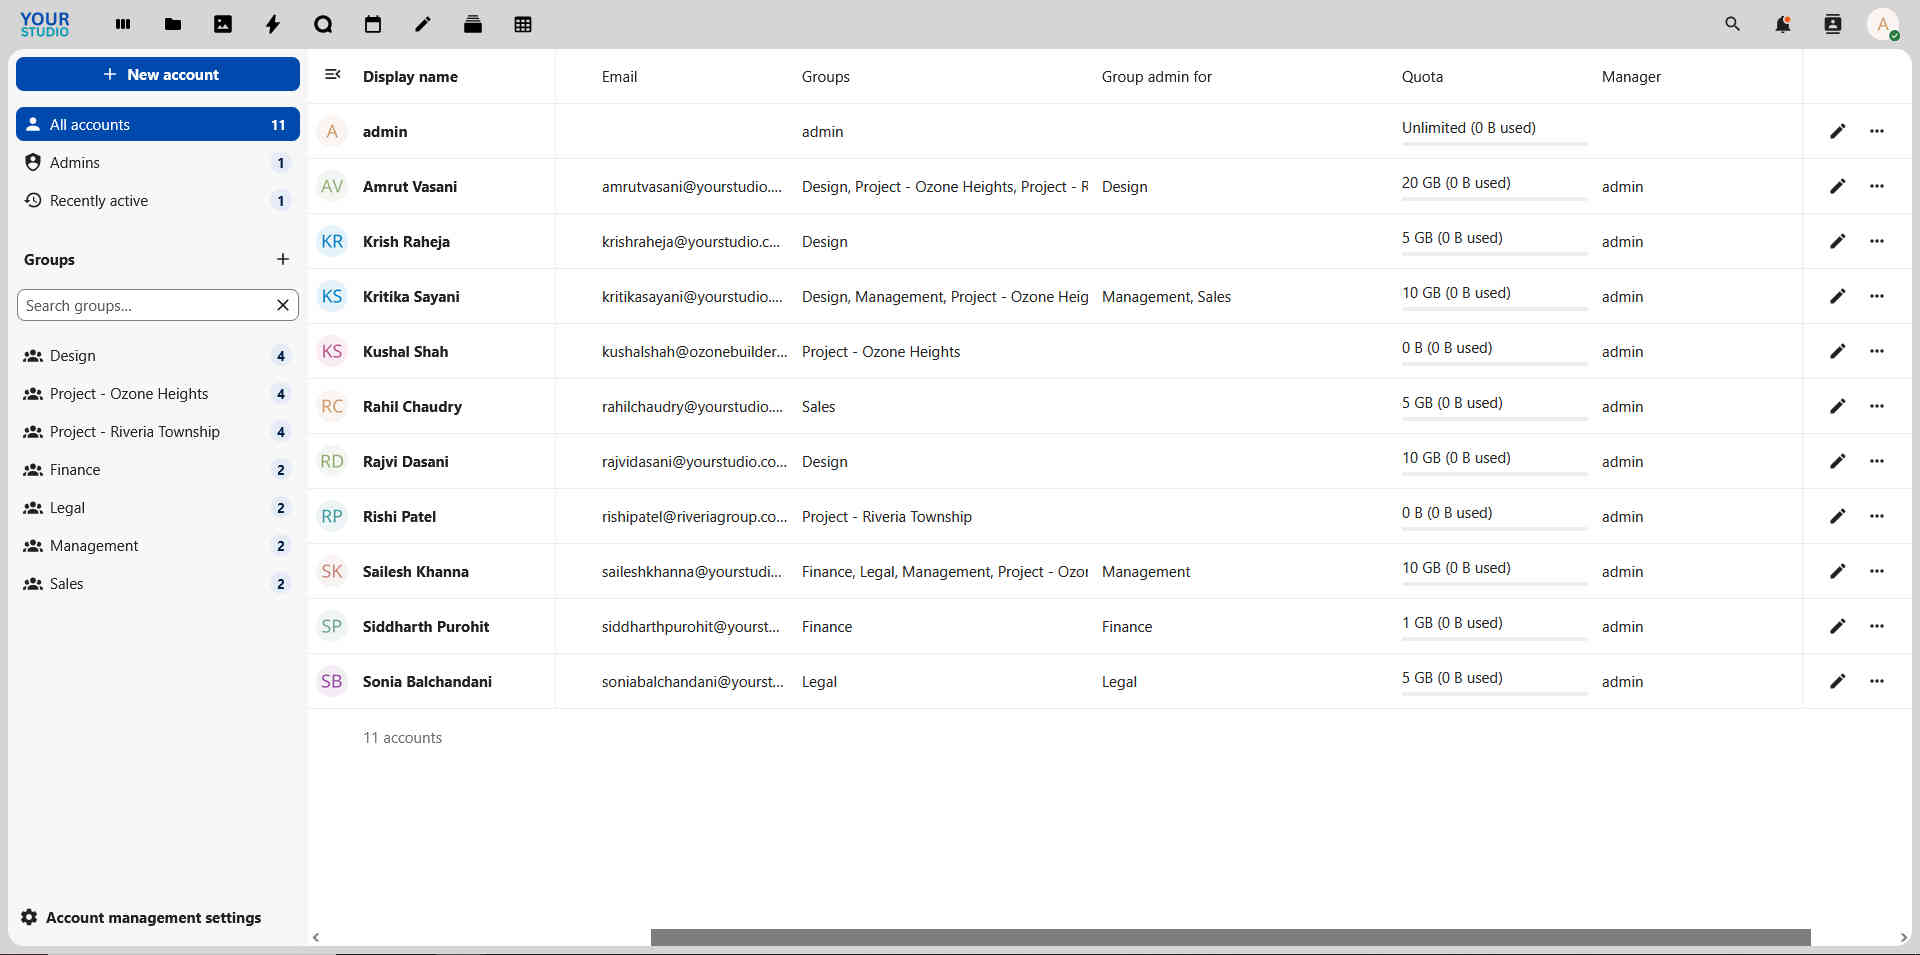Image resolution: width=1920 pixels, height=955 pixels.
Task: Edit the Amrut Vasani account
Action: 1838,186
